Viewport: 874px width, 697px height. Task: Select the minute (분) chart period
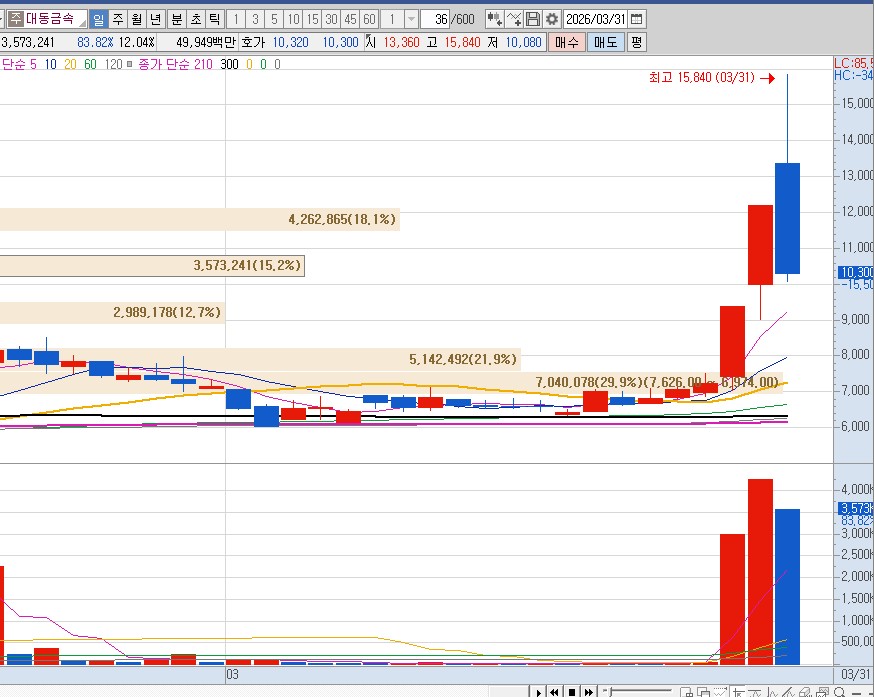coord(176,19)
